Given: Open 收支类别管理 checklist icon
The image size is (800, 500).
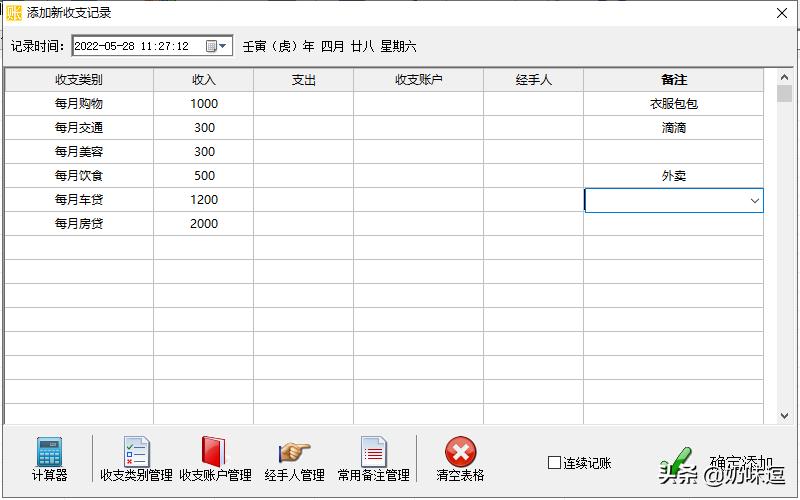Looking at the screenshot, I should tap(137, 452).
